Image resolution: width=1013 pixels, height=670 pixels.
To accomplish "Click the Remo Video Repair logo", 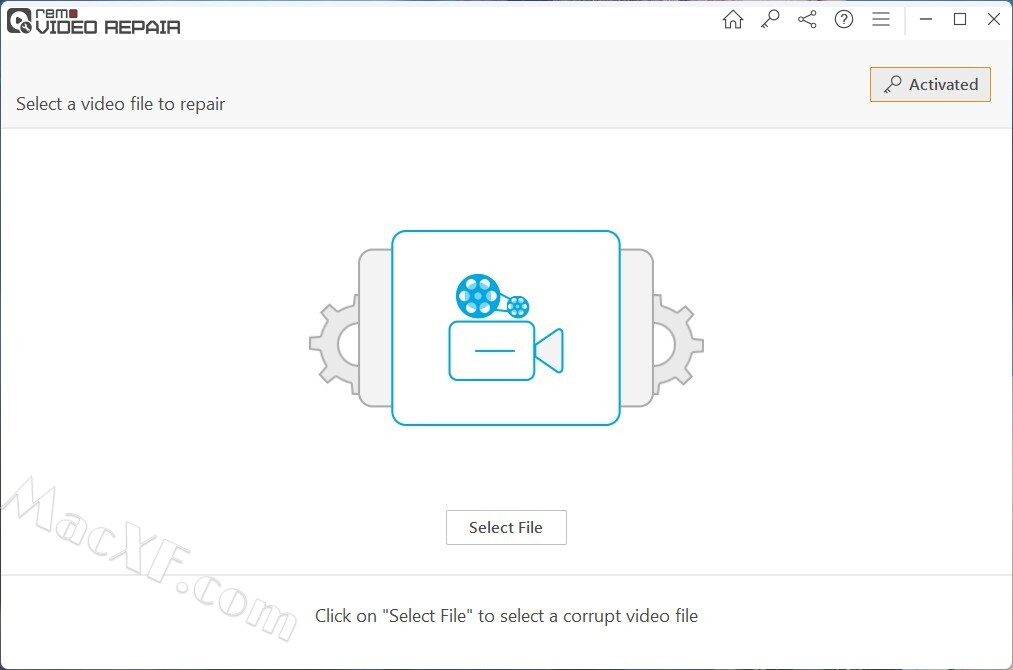I will point(94,21).
